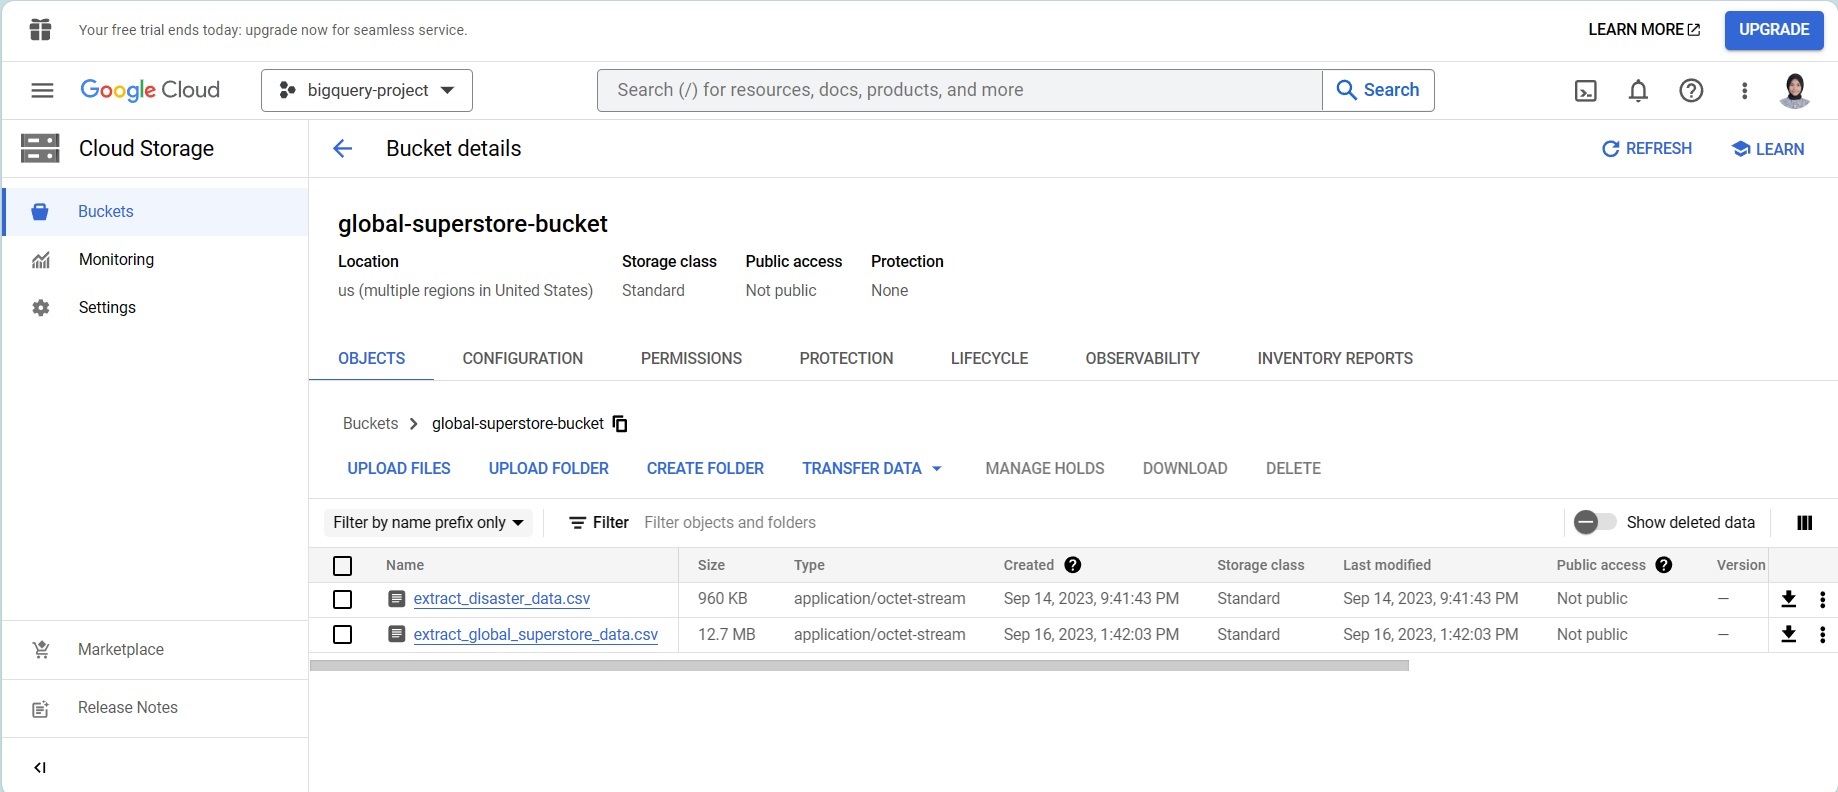1838x792 pixels.
Task: Open the Observability tab
Action: [1142, 358]
